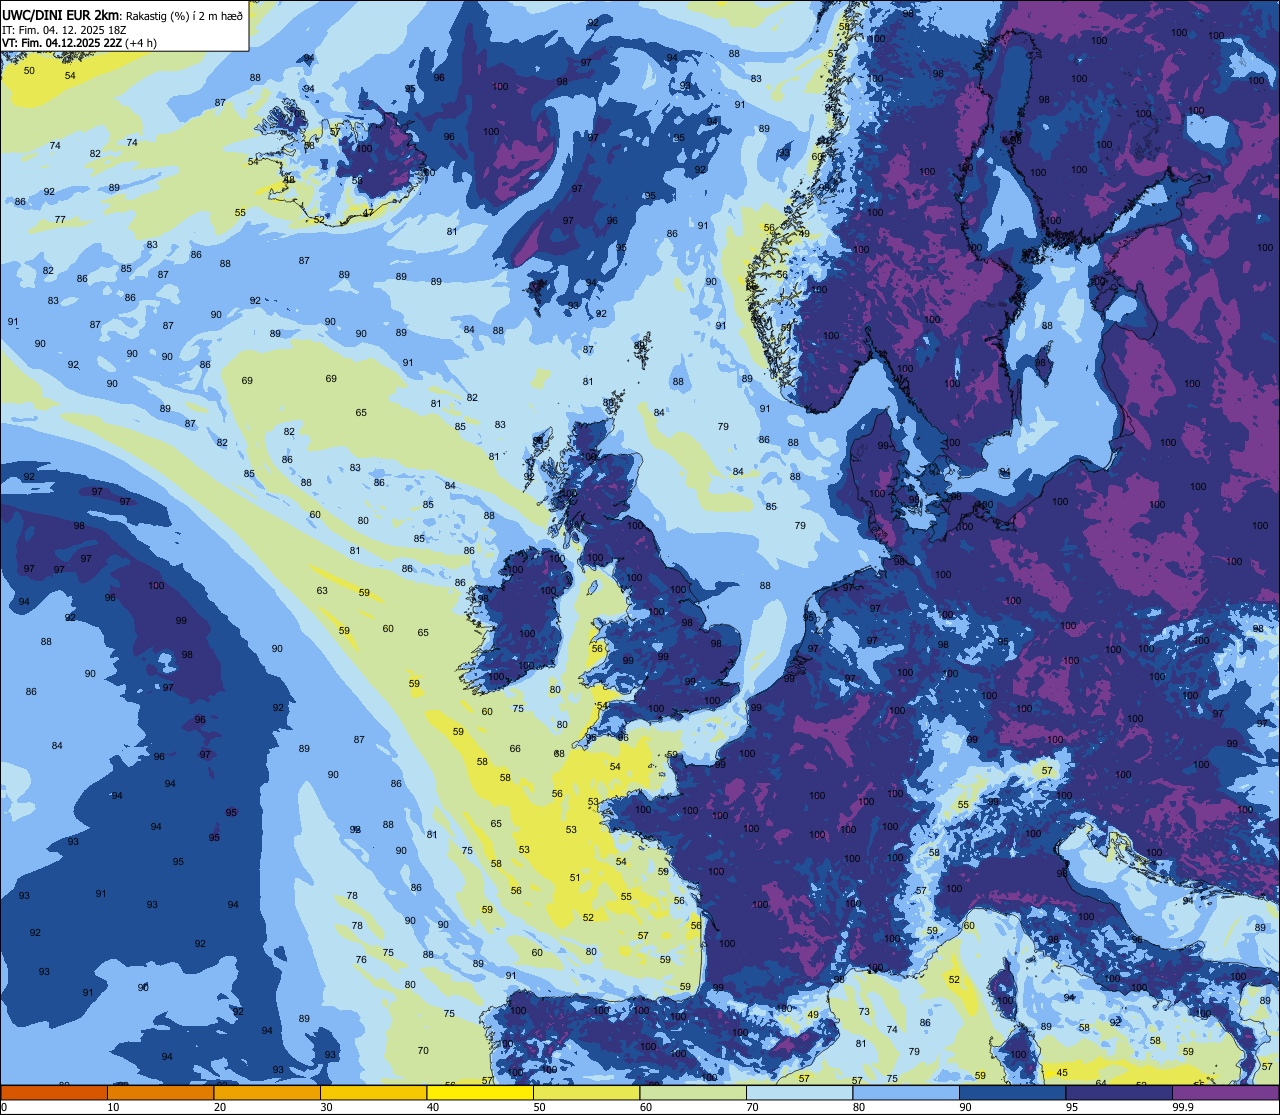1280x1115 pixels.
Task: Click the humidity value '47' on Iceland's south coast
Action: (x=368, y=212)
